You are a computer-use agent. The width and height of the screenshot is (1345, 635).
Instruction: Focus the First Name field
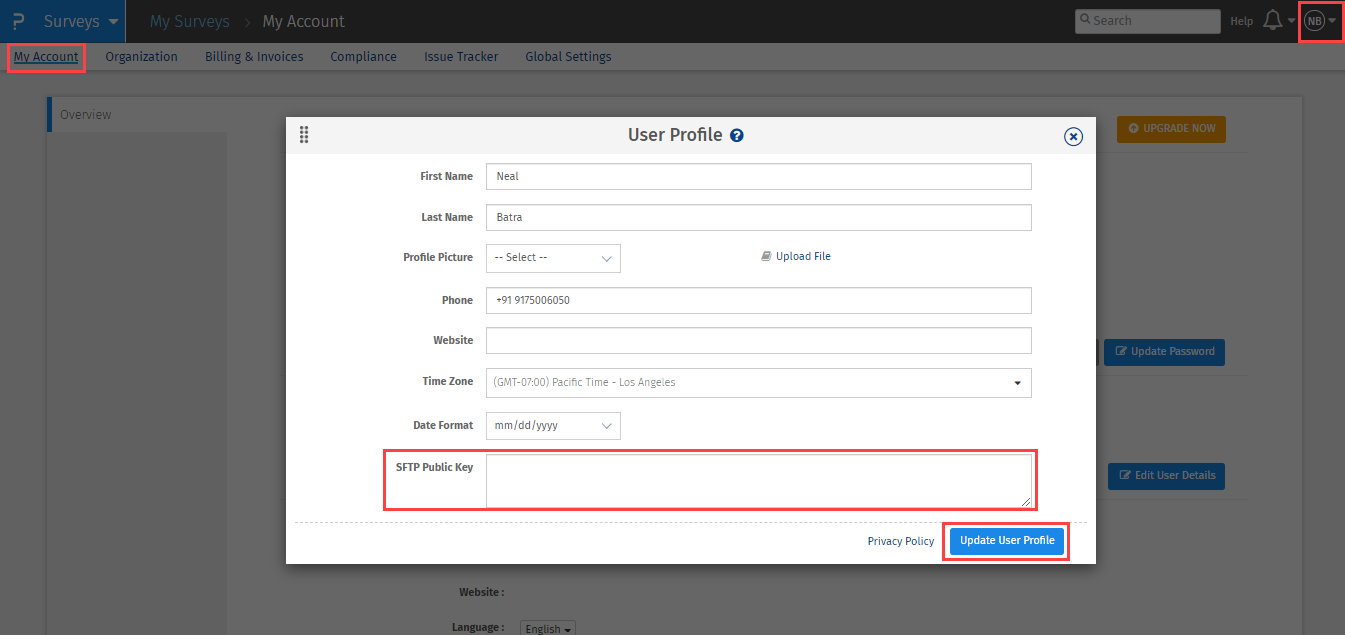coord(758,176)
